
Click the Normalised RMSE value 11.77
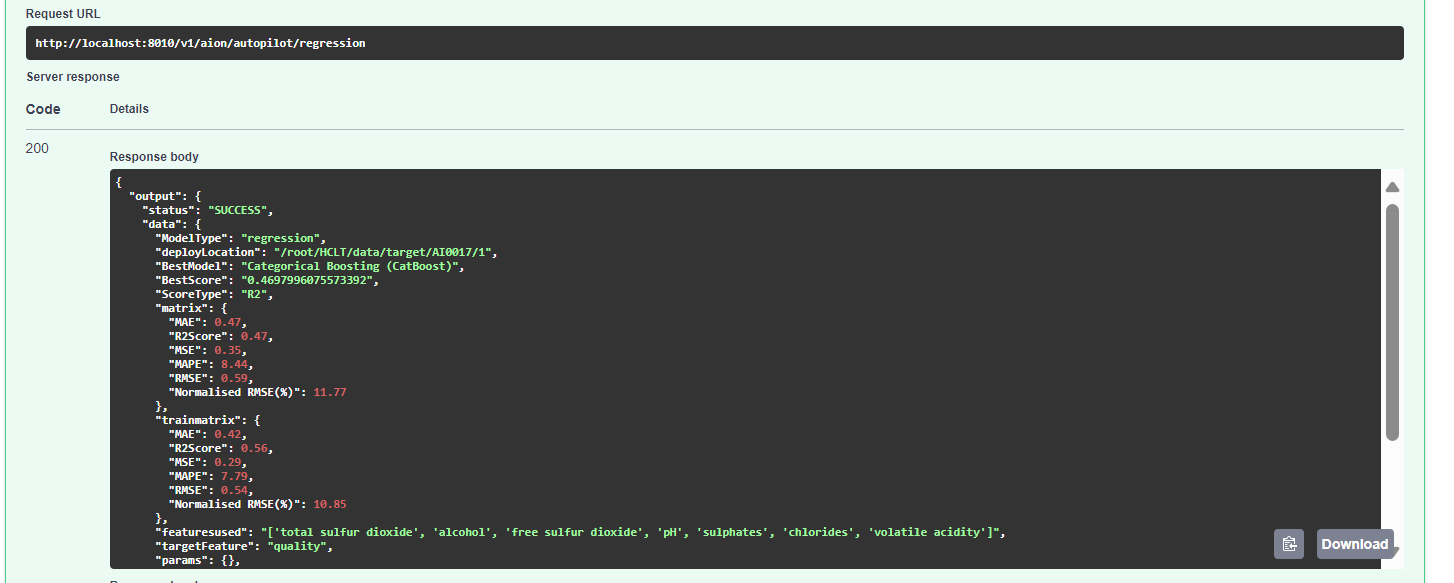pyautogui.click(x=330, y=392)
